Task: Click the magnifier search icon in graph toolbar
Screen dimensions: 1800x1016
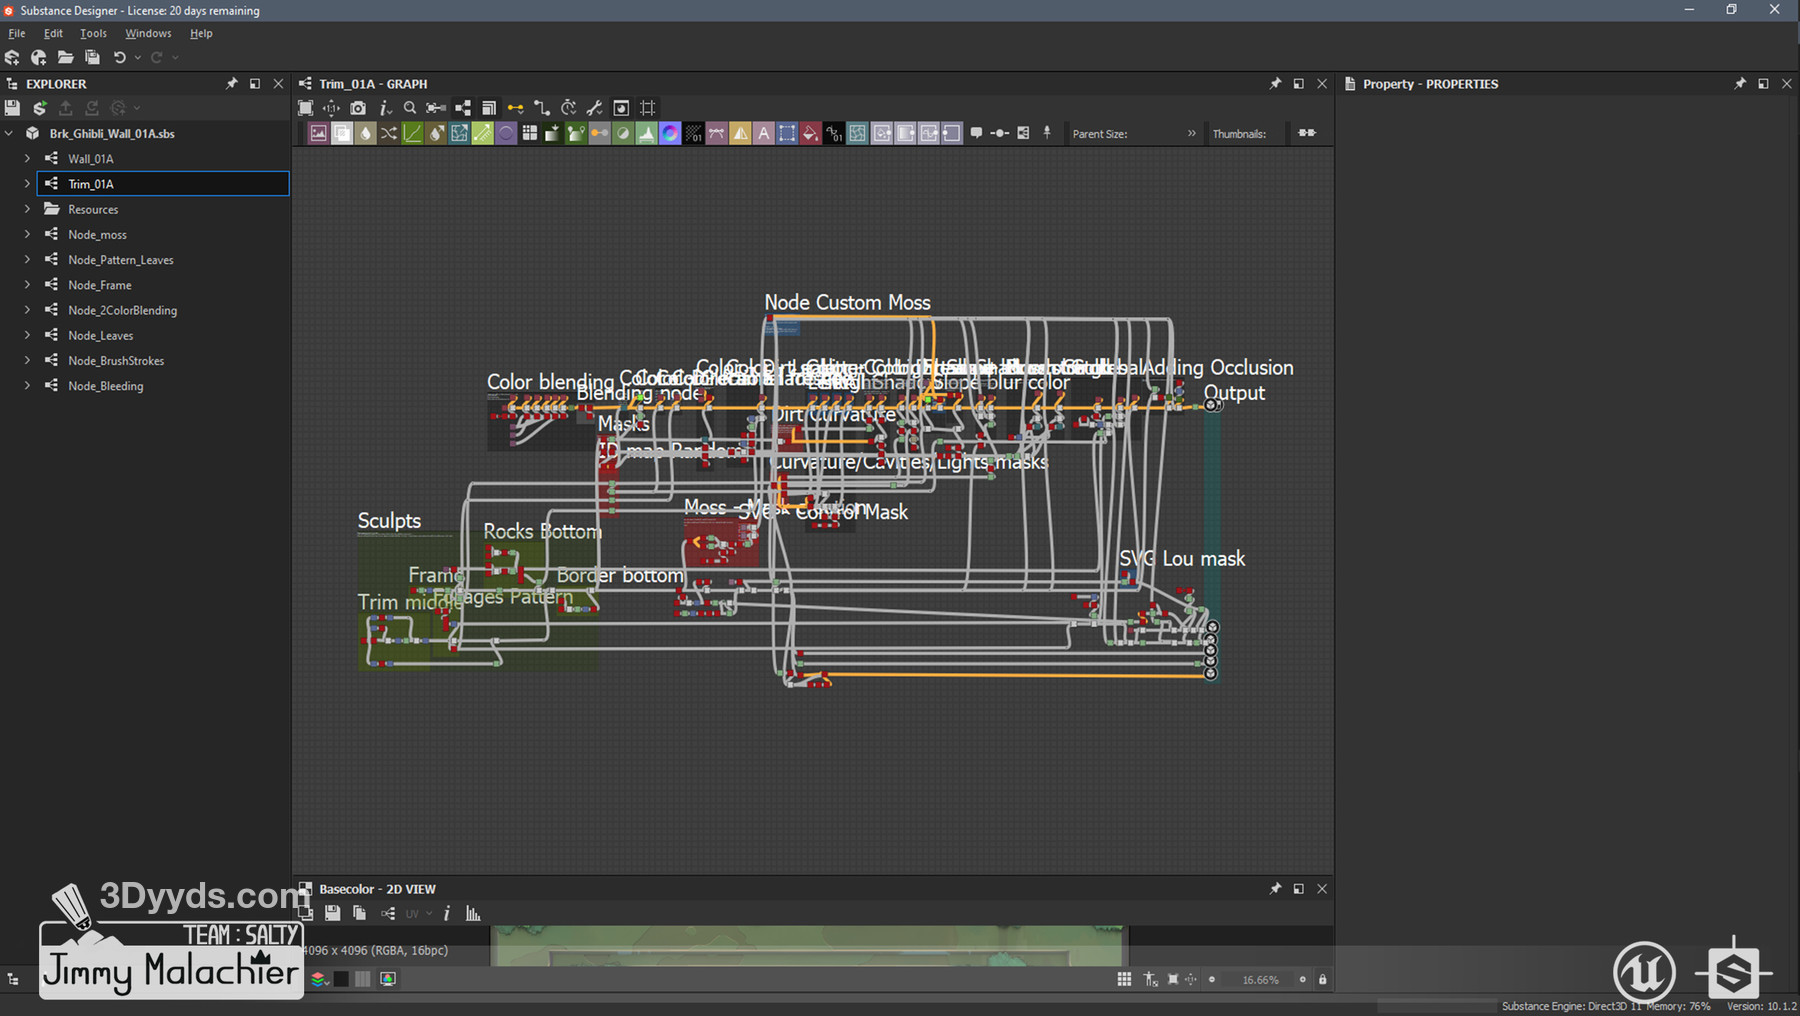Action: (x=410, y=108)
